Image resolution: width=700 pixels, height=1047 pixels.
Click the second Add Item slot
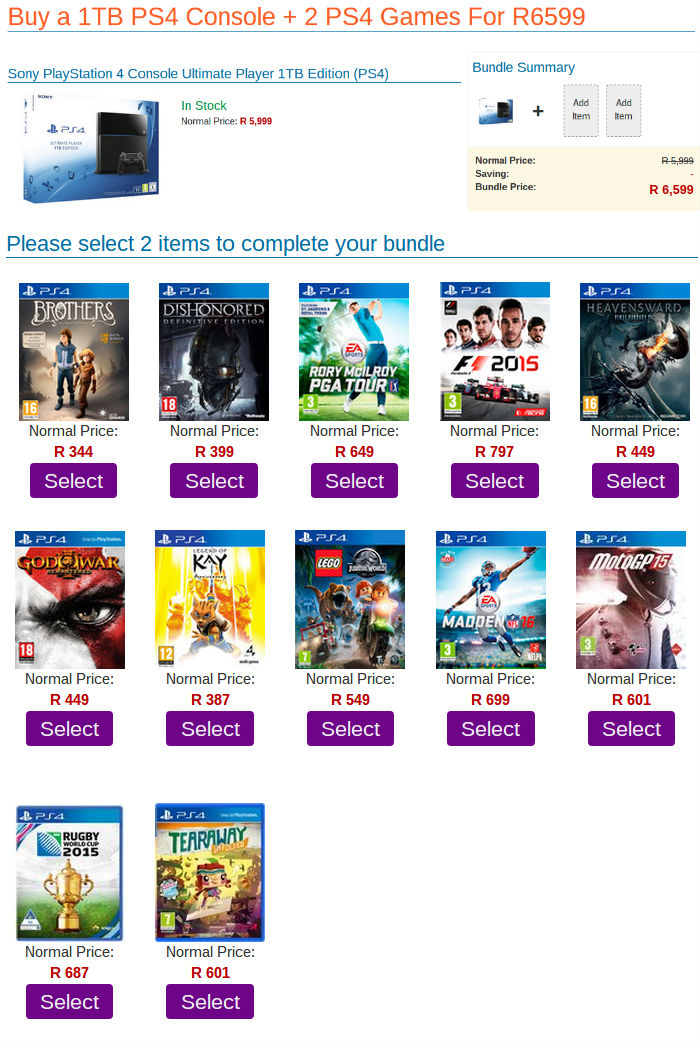coord(623,110)
